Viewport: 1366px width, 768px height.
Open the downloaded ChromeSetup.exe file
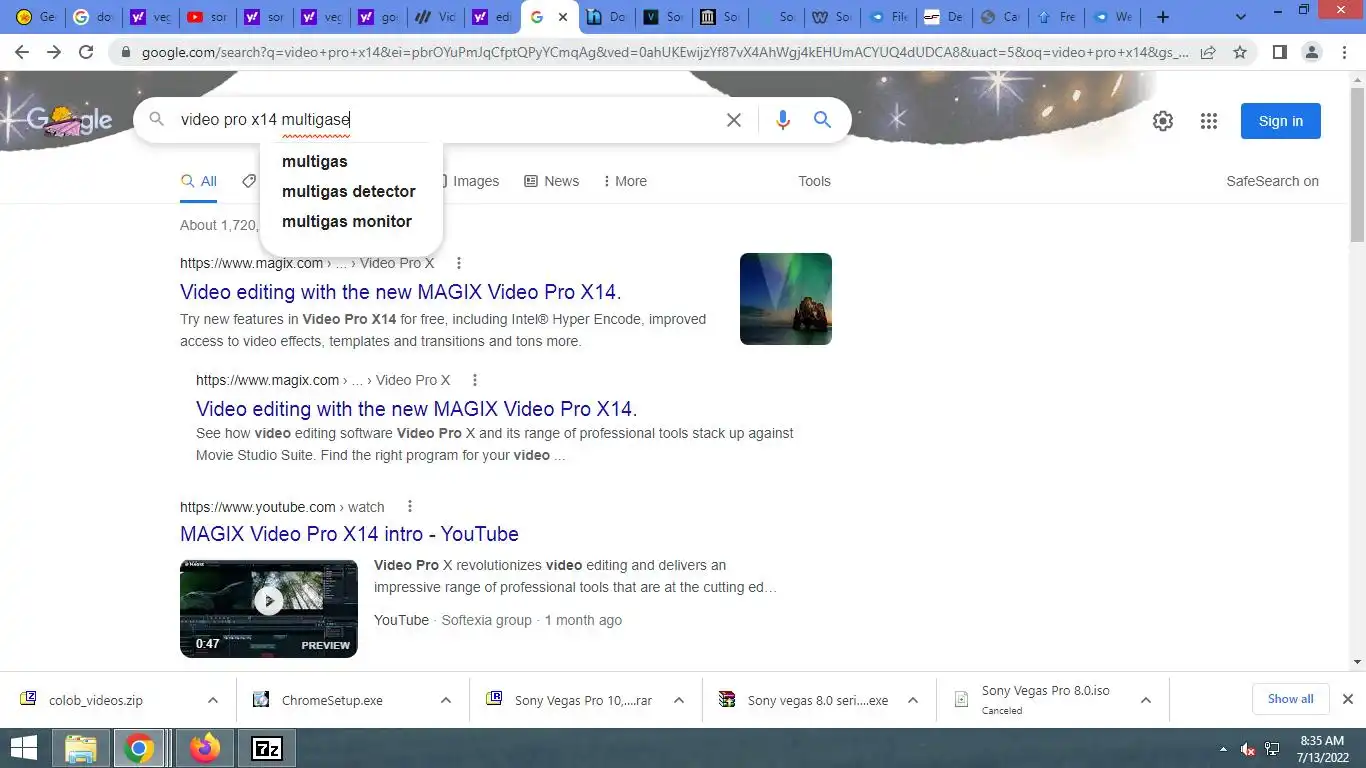[x=332, y=700]
